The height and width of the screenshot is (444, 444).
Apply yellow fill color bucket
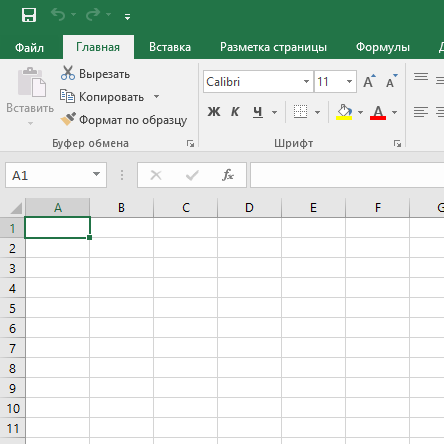[x=344, y=112]
